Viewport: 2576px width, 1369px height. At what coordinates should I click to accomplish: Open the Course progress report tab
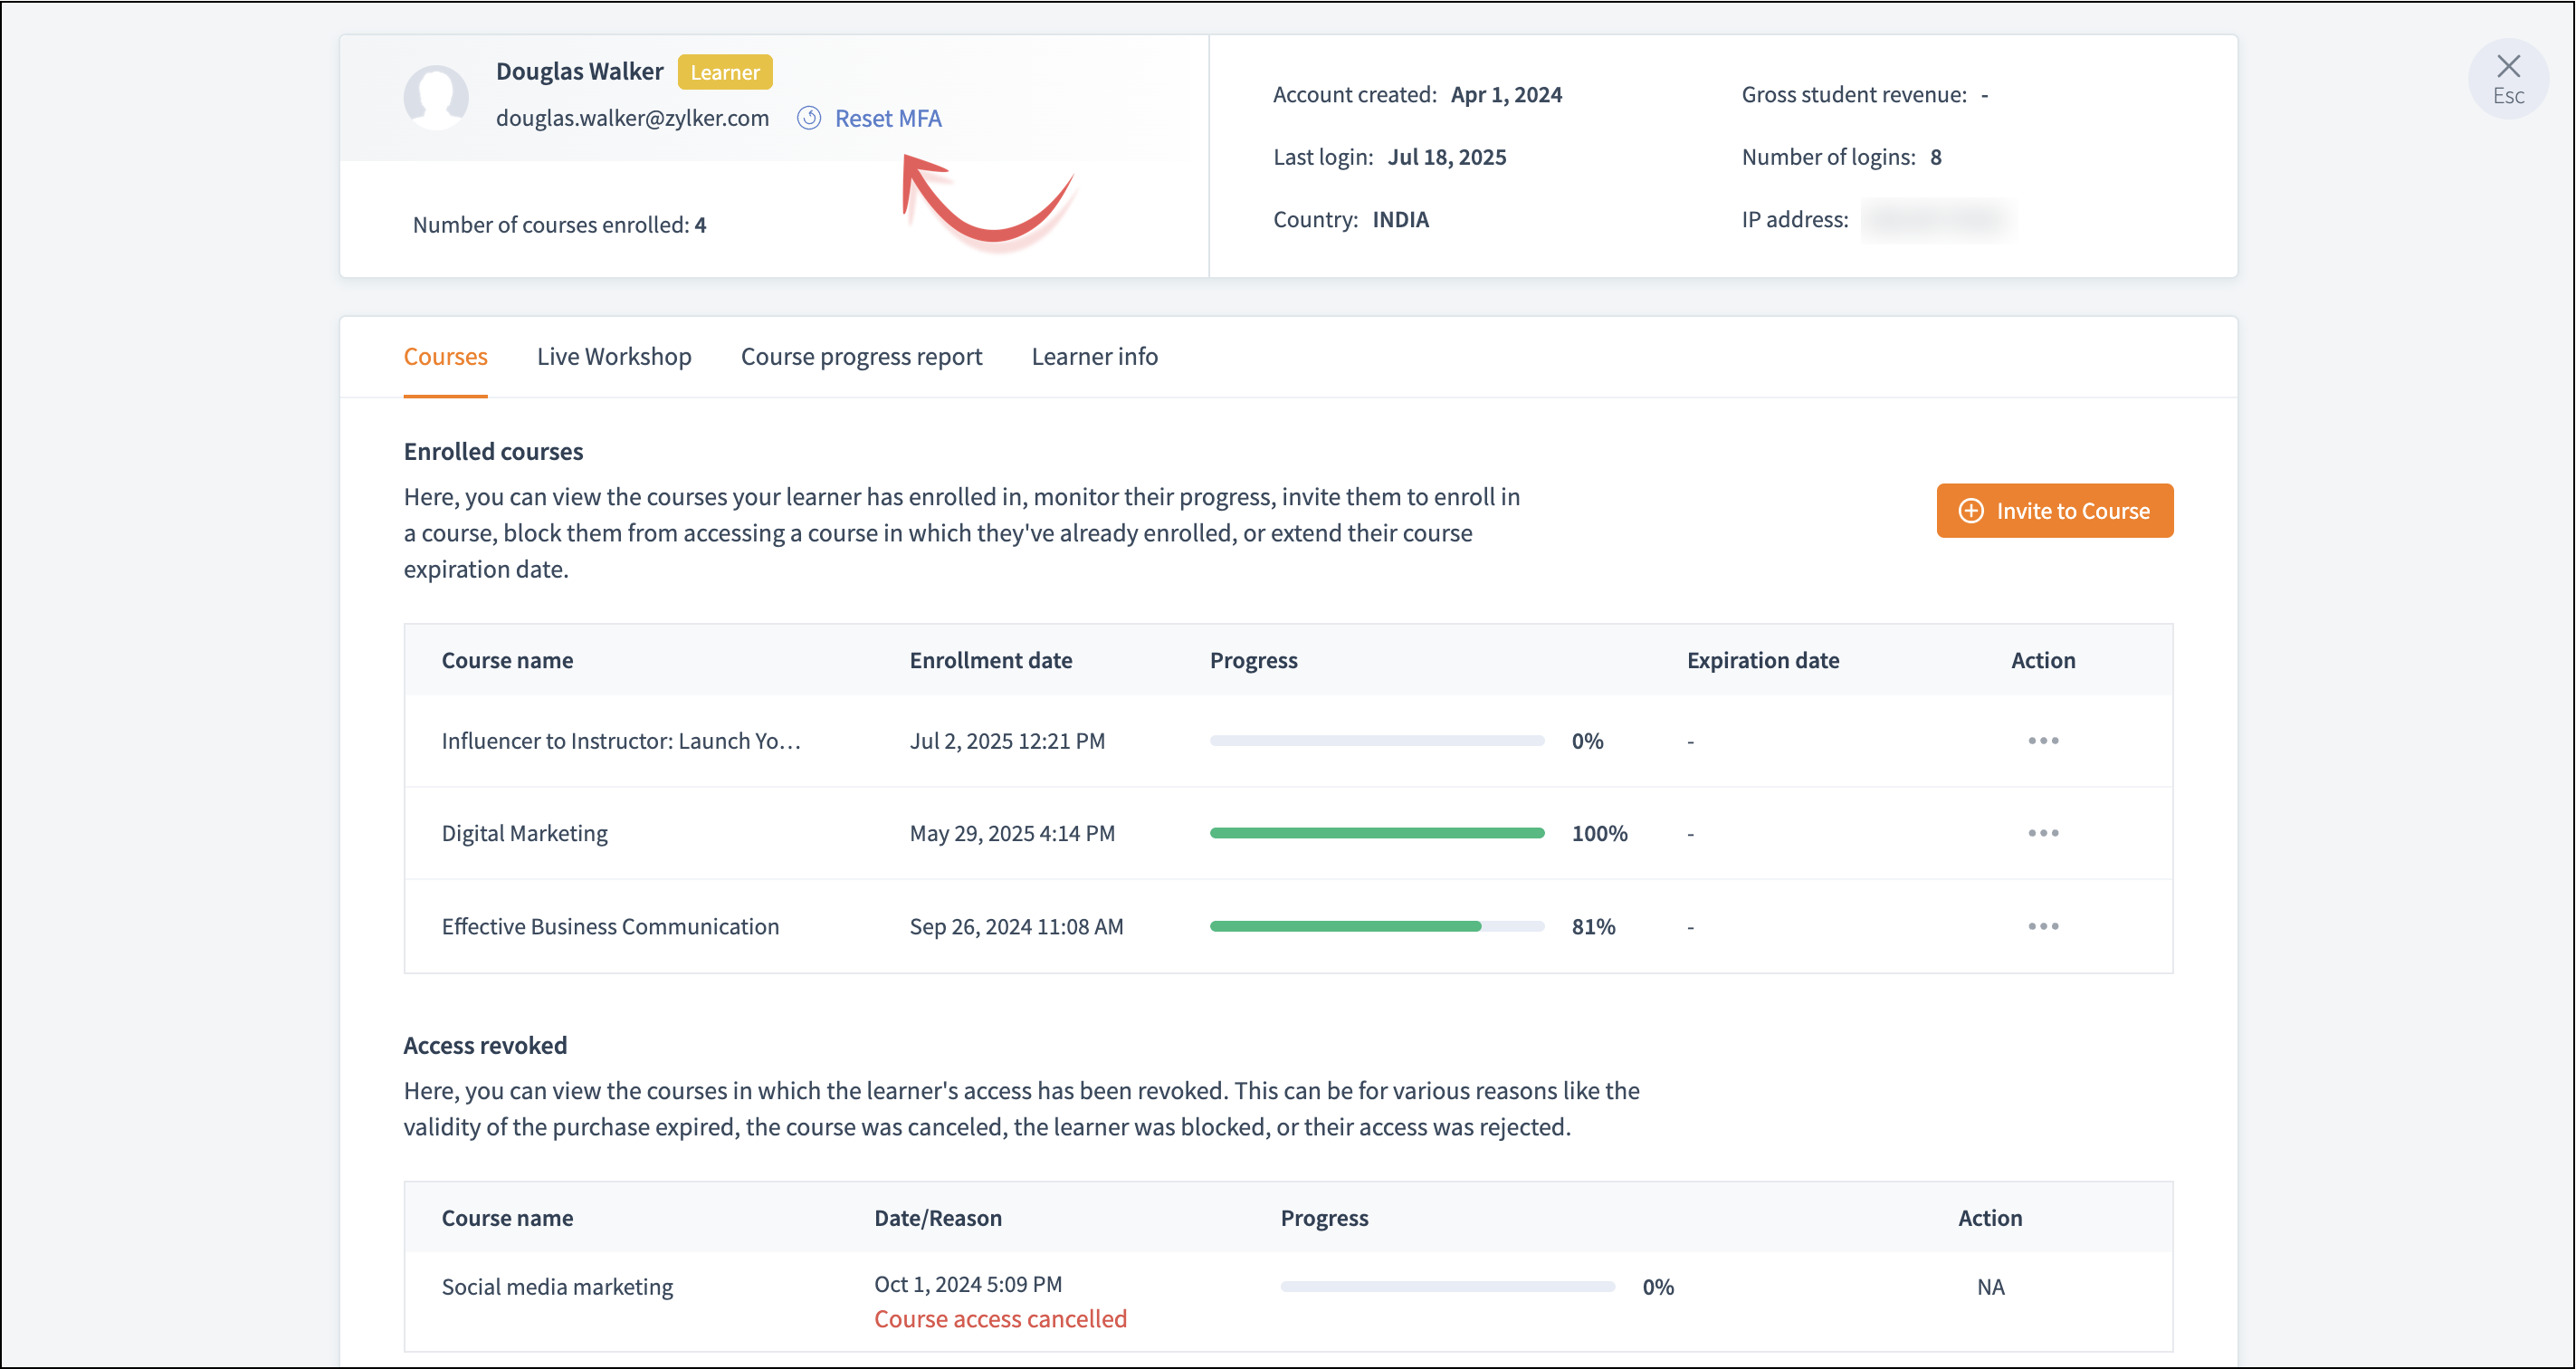tap(861, 357)
